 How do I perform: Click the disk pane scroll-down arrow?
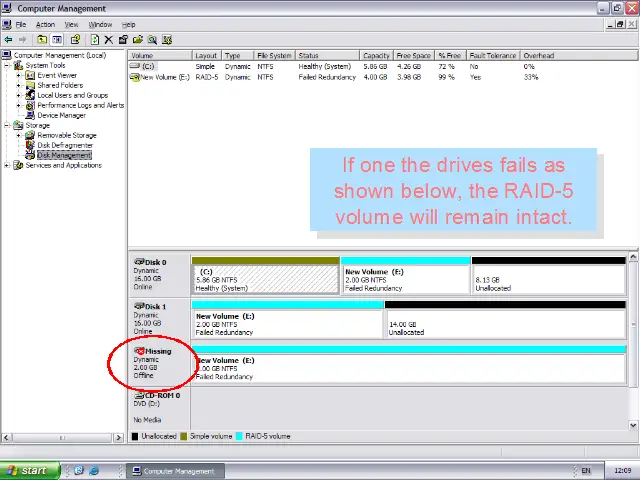coord(633,425)
